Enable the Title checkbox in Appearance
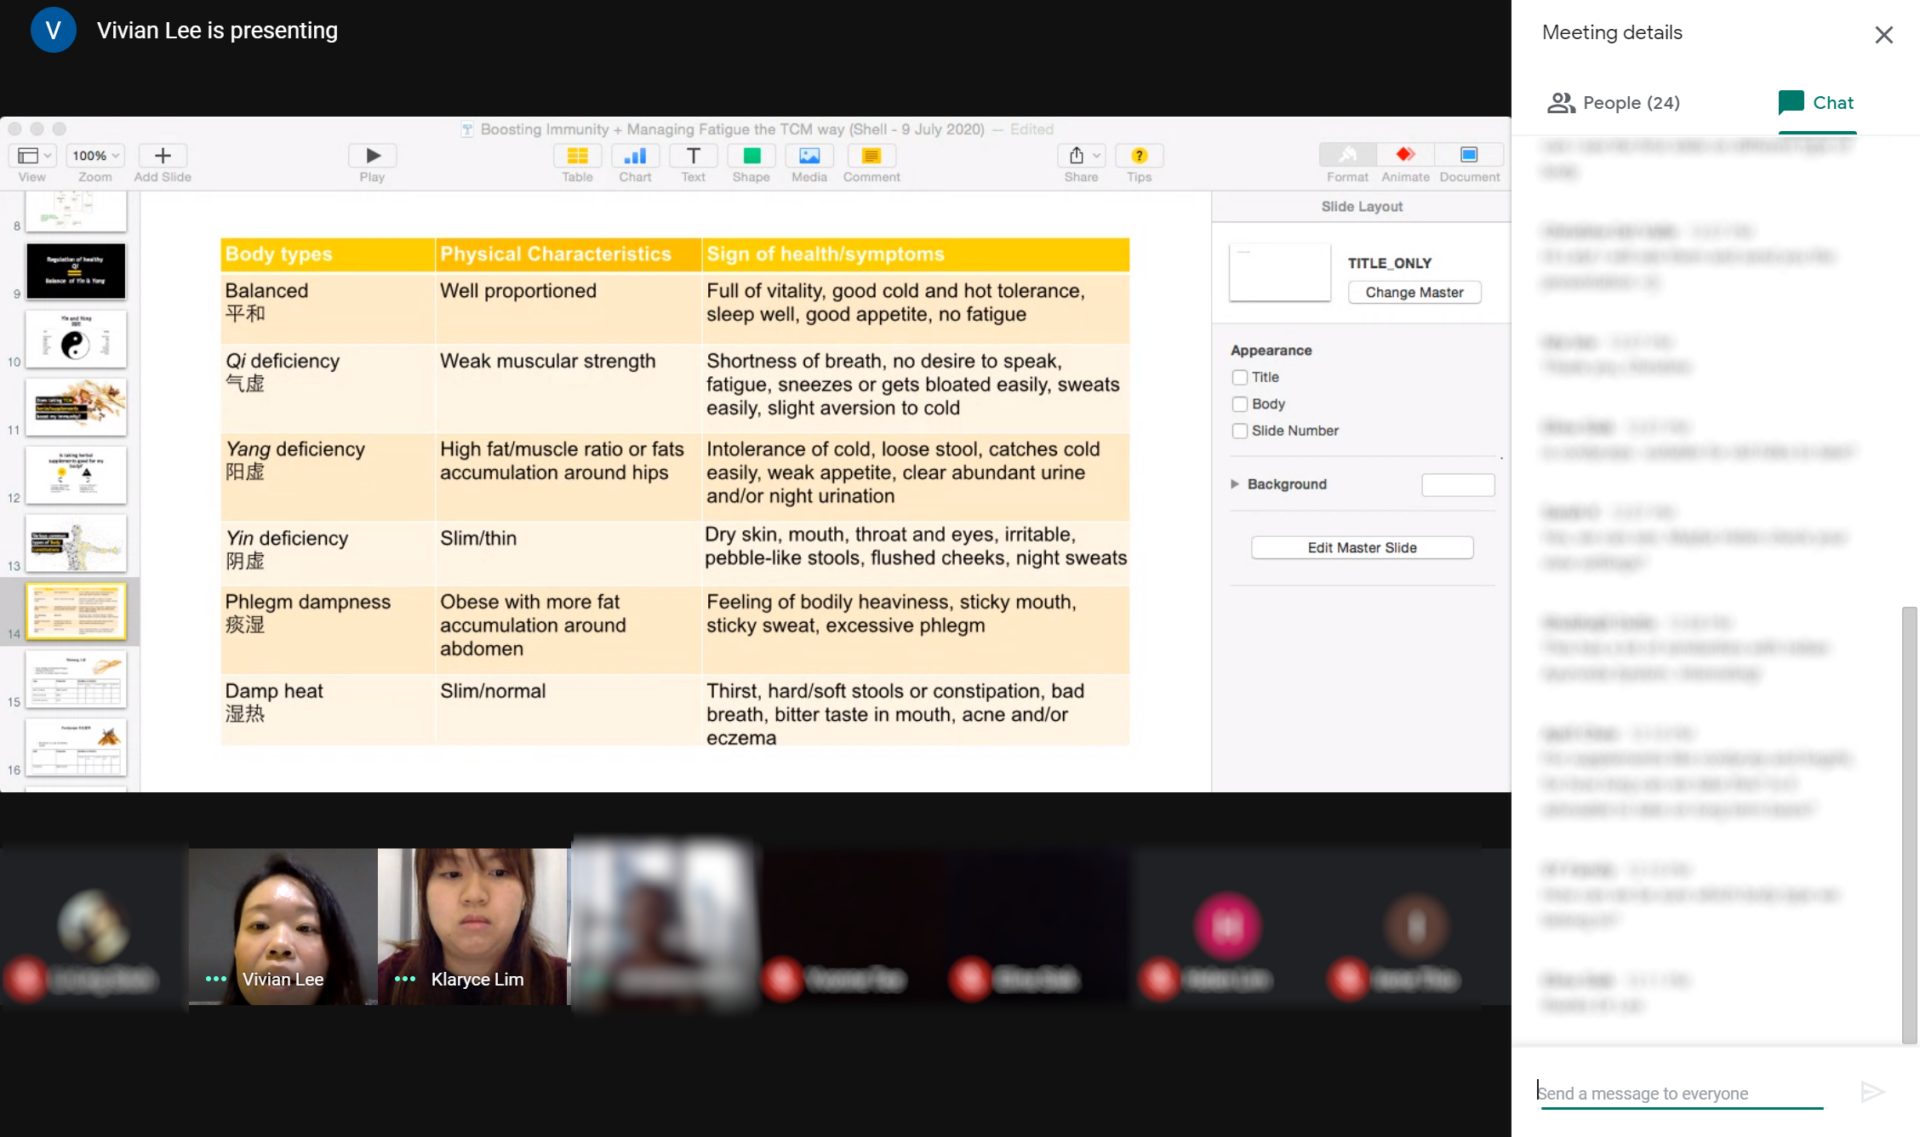The height and width of the screenshot is (1137, 1920). (x=1240, y=377)
